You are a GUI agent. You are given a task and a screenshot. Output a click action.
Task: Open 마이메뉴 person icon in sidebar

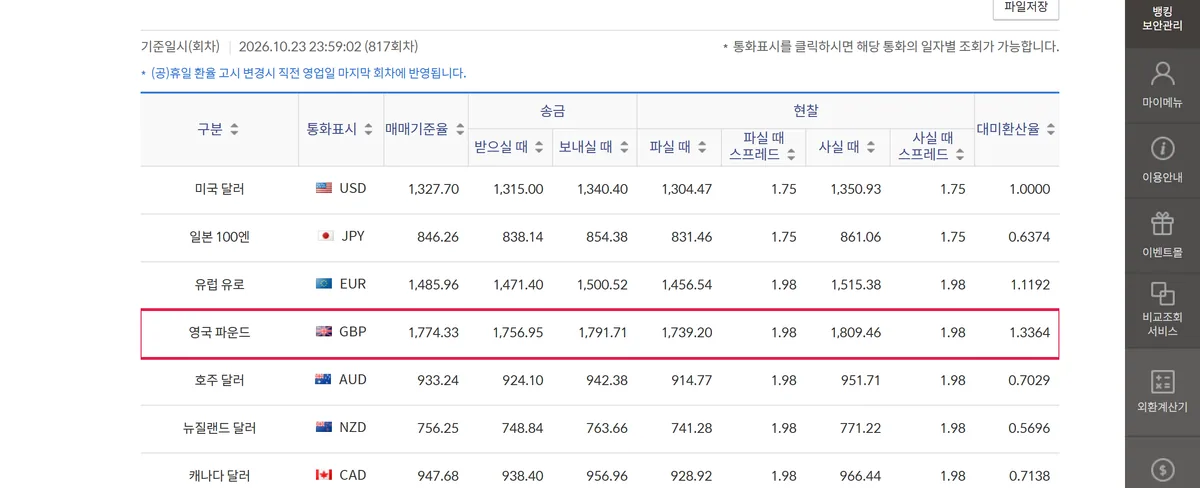point(1162,75)
